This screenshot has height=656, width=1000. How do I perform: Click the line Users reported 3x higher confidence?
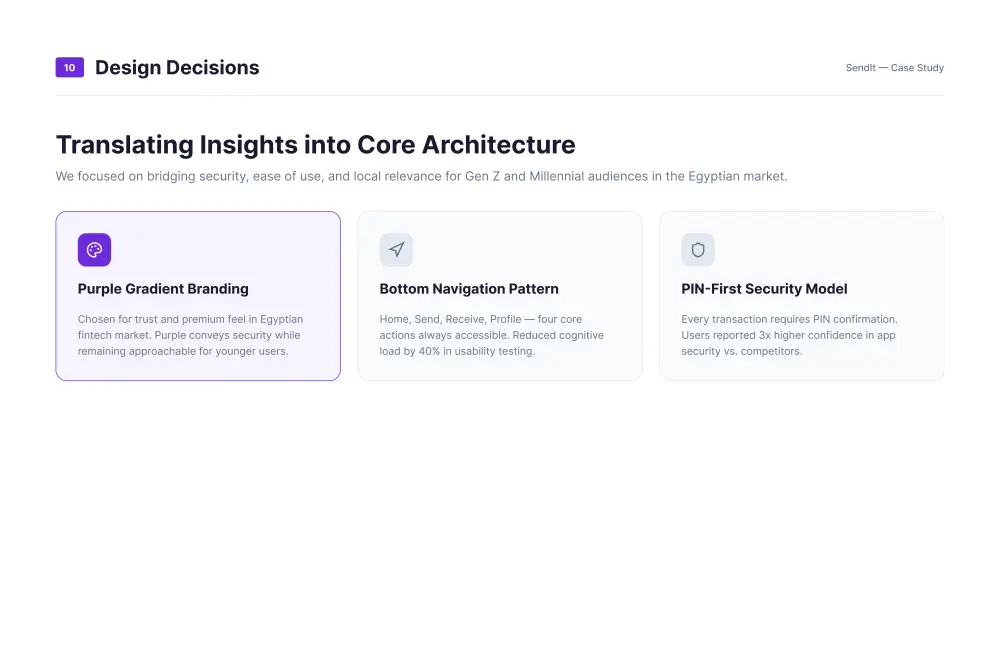(x=788, y=335)
